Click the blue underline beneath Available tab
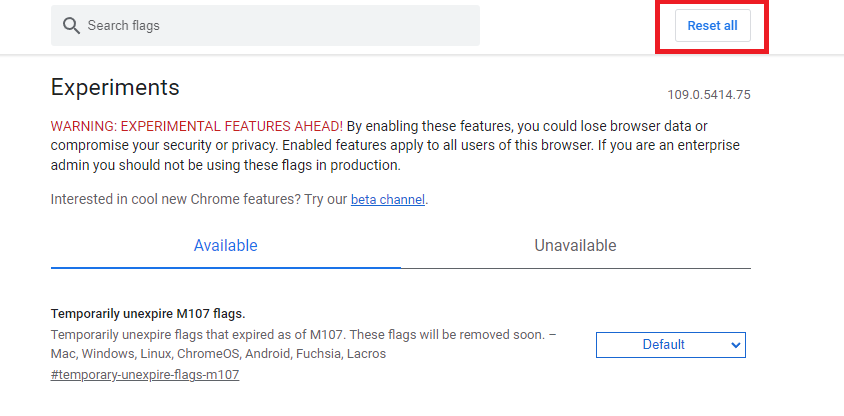This screenshot has height=416, width=844. tap(225, 268)
